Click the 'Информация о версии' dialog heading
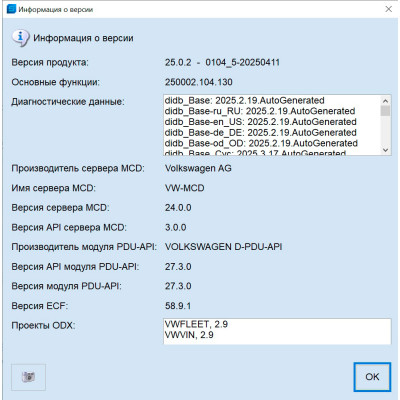 coord(83,38)
